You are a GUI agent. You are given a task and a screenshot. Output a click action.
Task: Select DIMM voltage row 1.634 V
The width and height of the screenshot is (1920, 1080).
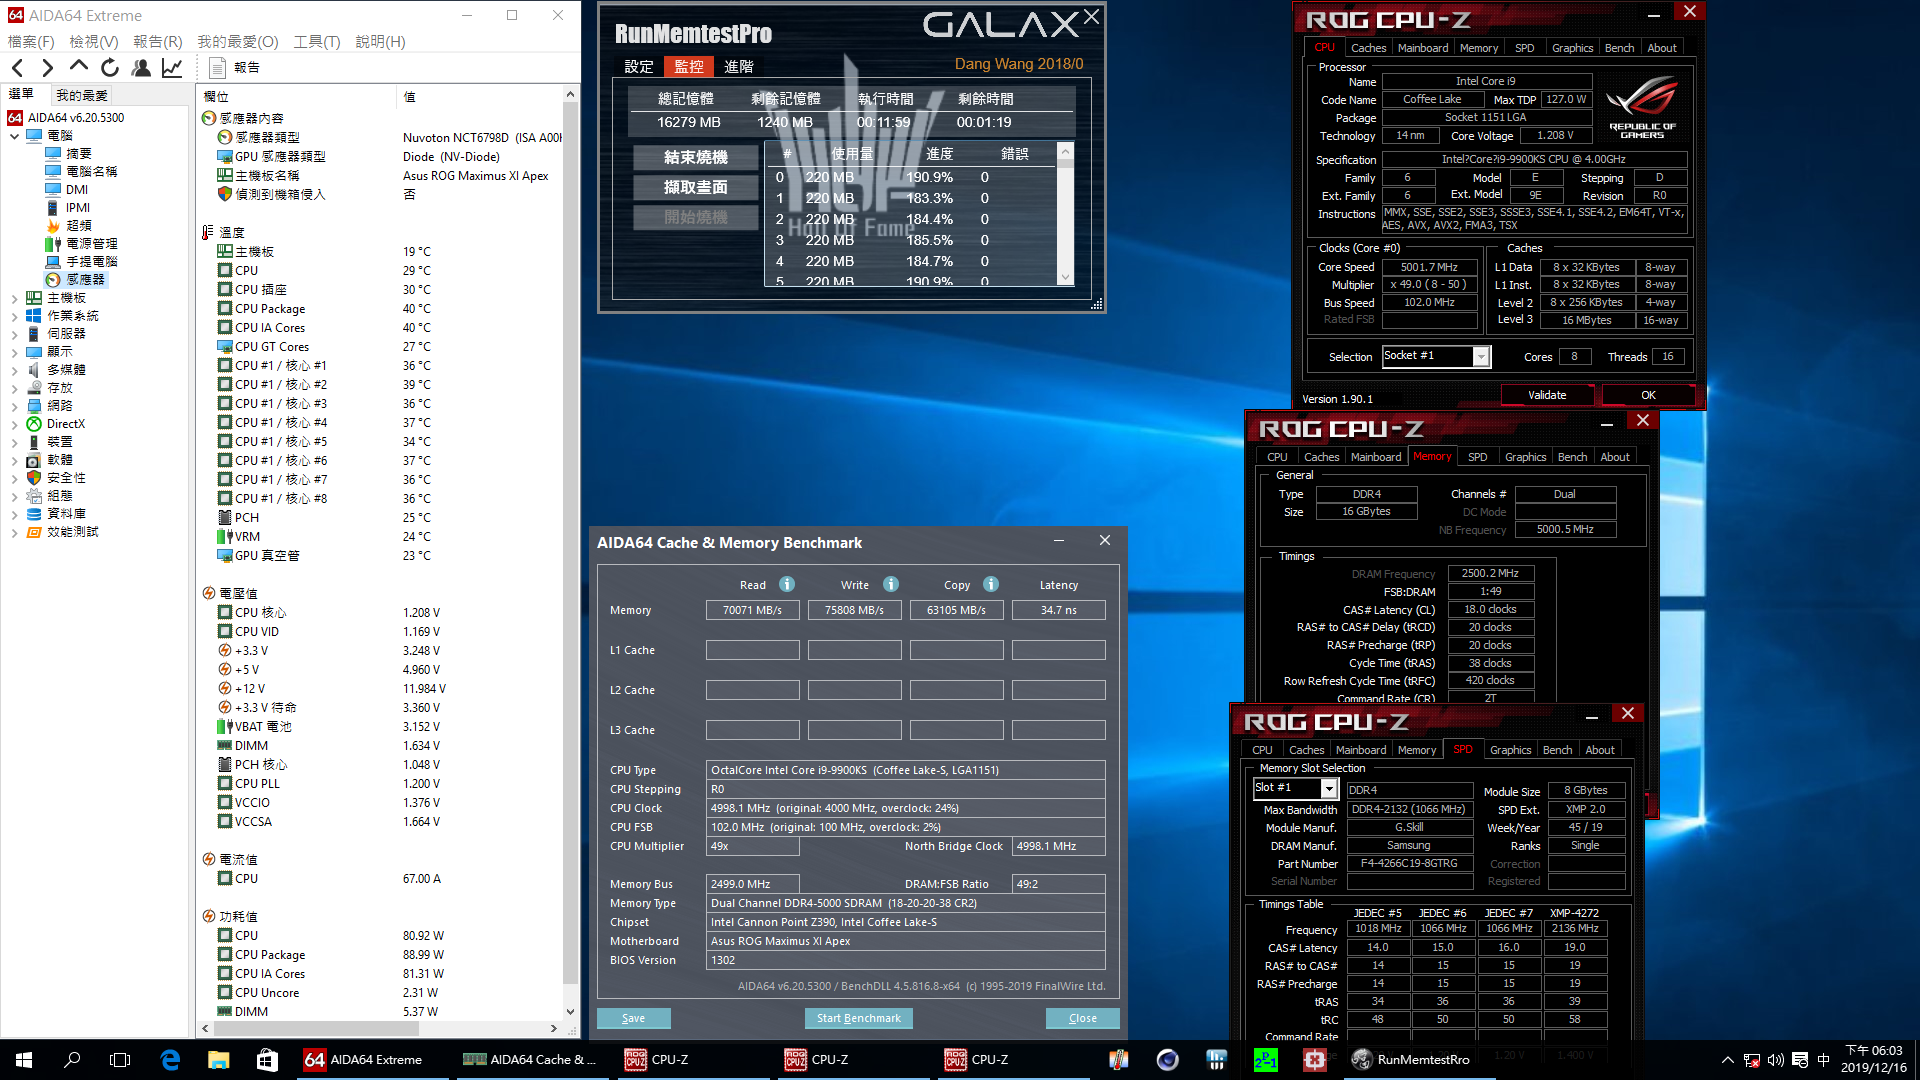380,746
